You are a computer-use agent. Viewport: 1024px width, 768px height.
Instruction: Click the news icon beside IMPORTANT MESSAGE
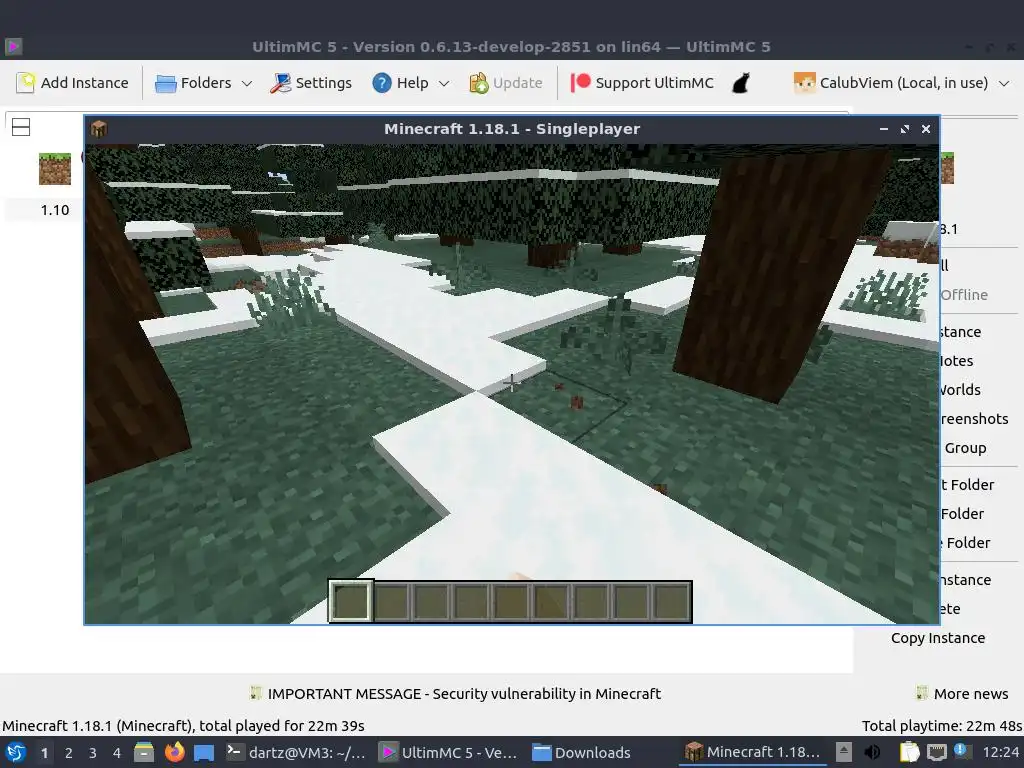coord(255,693)
